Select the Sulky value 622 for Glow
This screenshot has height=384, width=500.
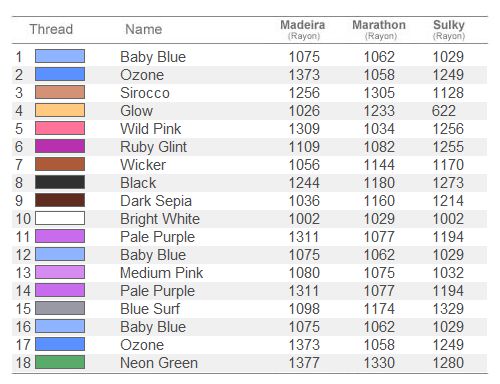coord(444,111)
